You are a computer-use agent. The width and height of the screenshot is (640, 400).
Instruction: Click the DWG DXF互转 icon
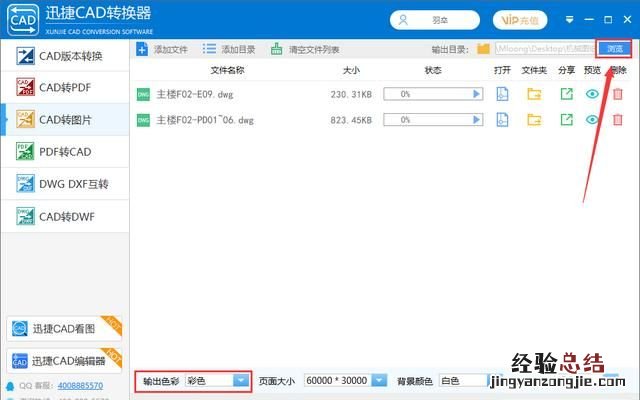[x=25, y=184]
